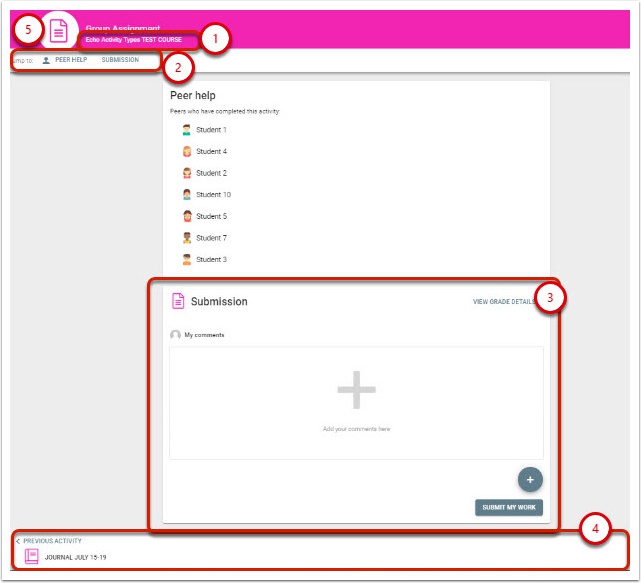Open View Grade Details link

[x=503, y=301]
